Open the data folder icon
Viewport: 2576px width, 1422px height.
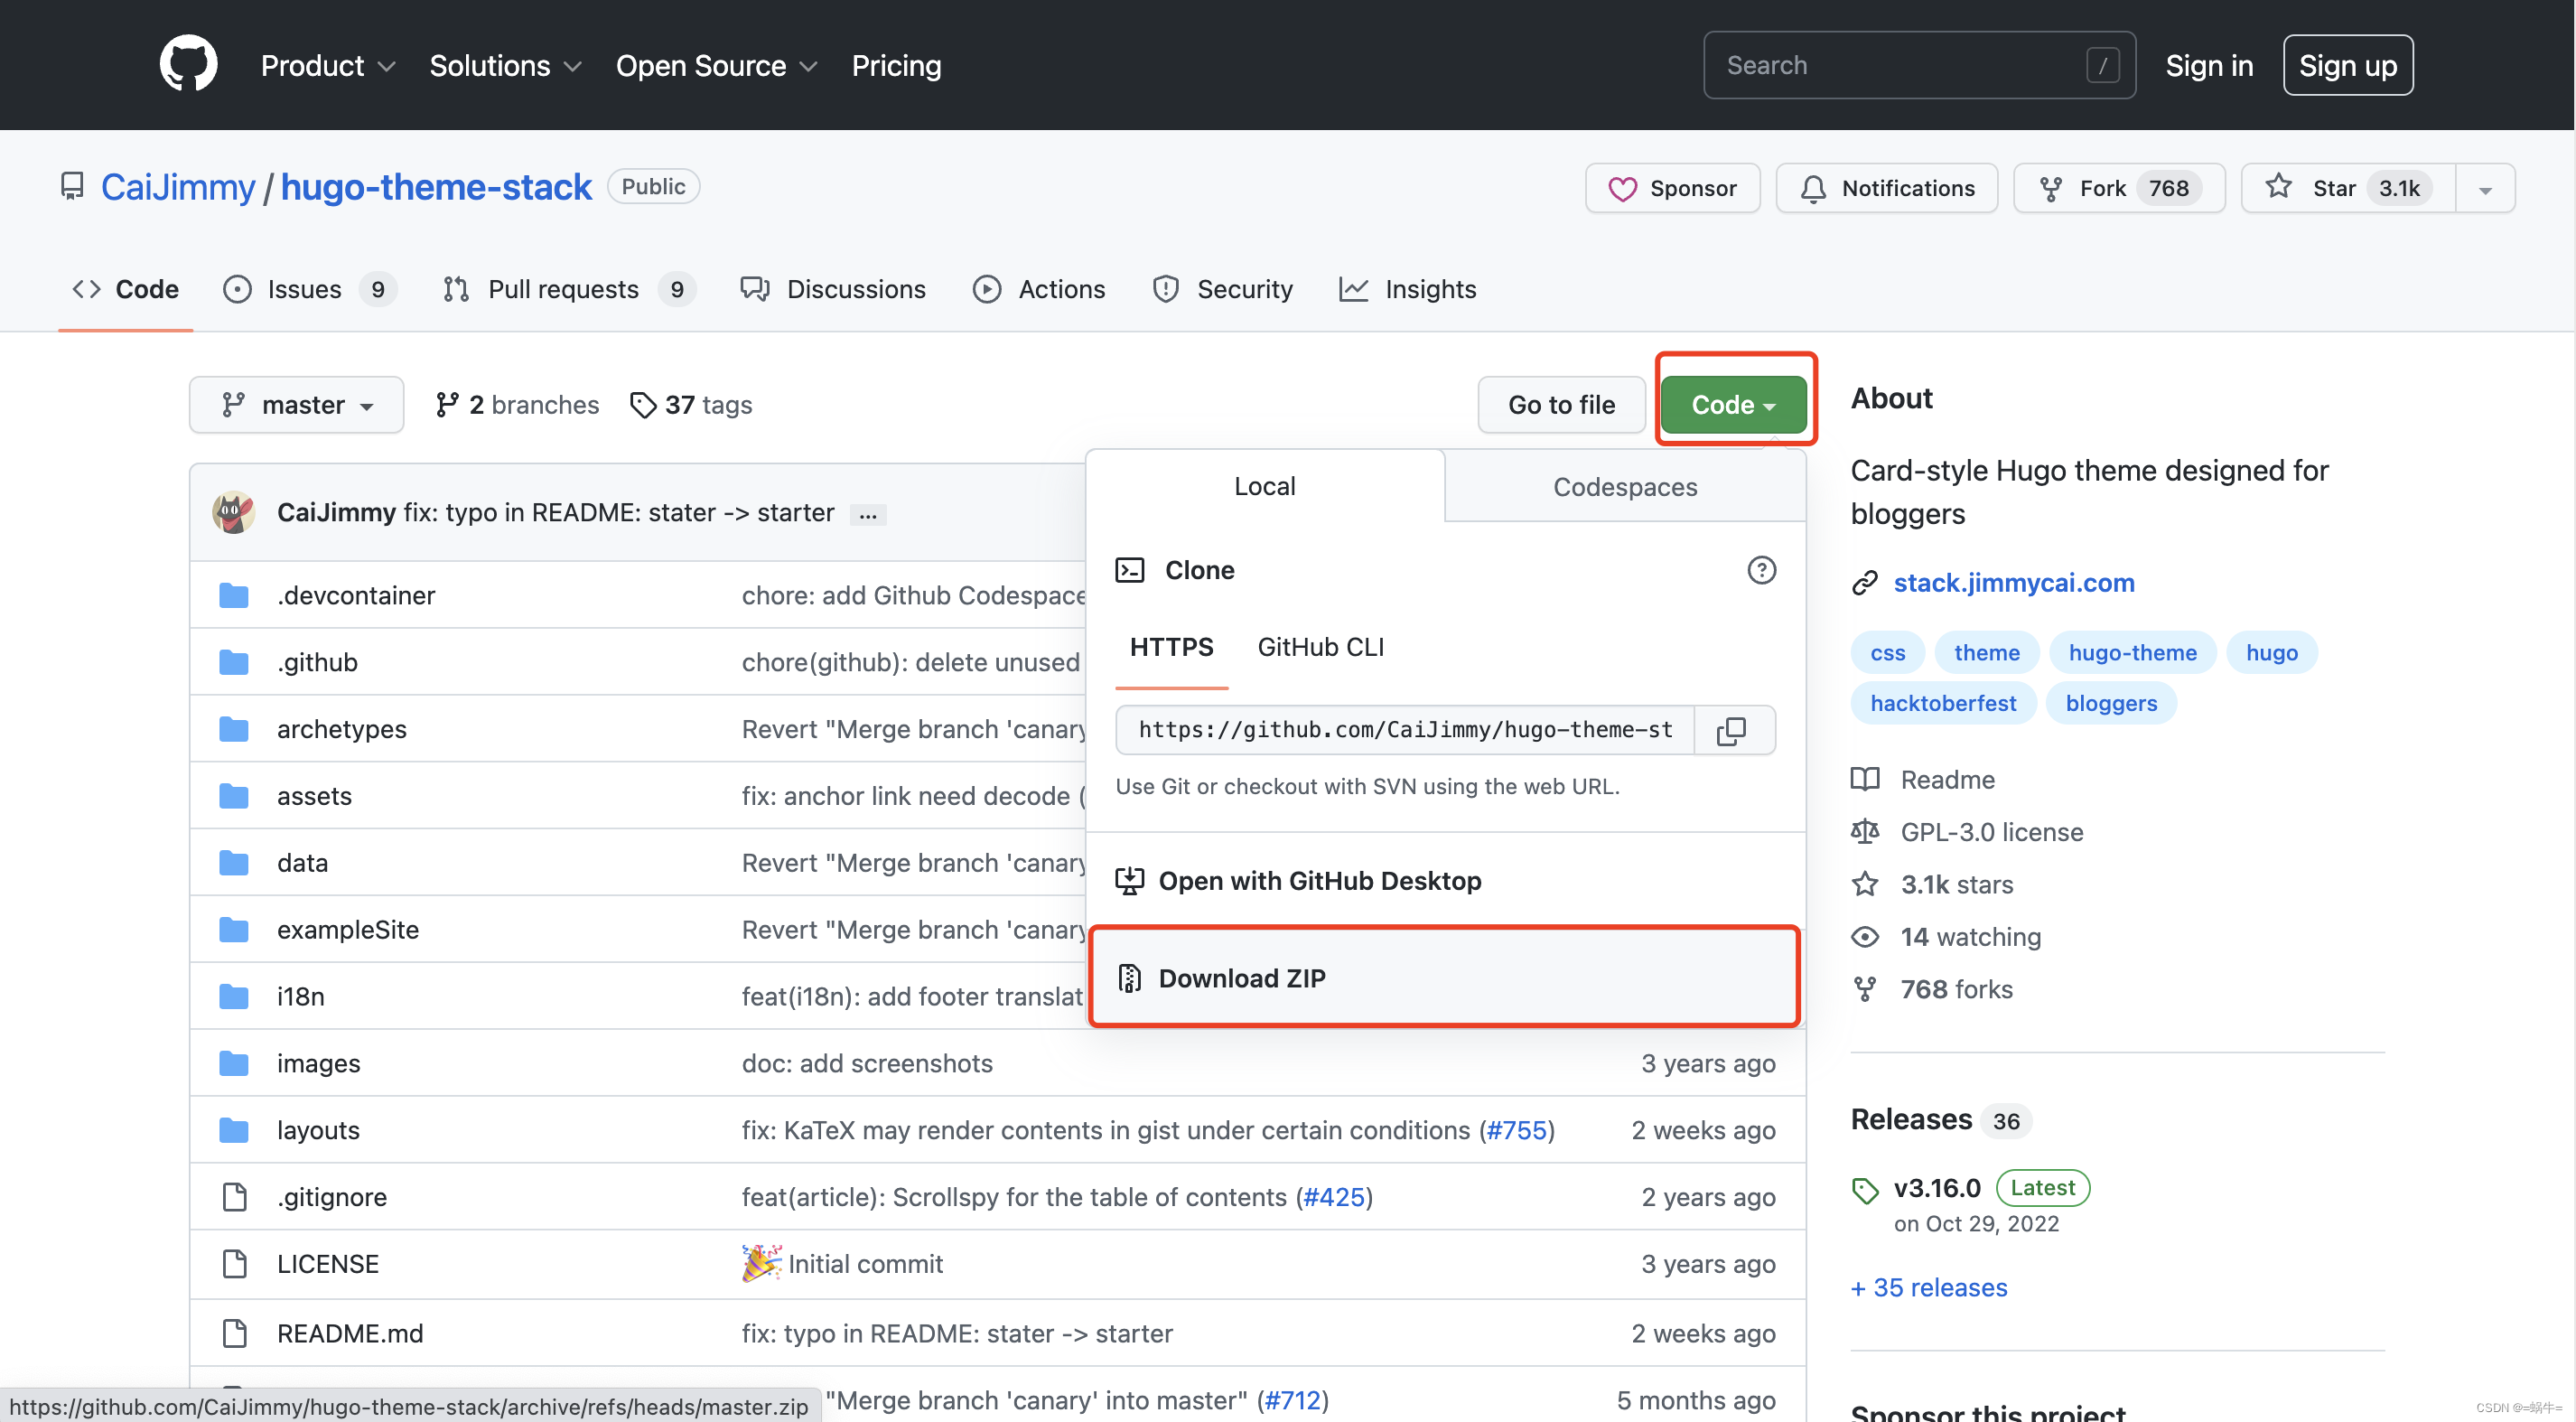pyautogui.click(x=234, y=864)
